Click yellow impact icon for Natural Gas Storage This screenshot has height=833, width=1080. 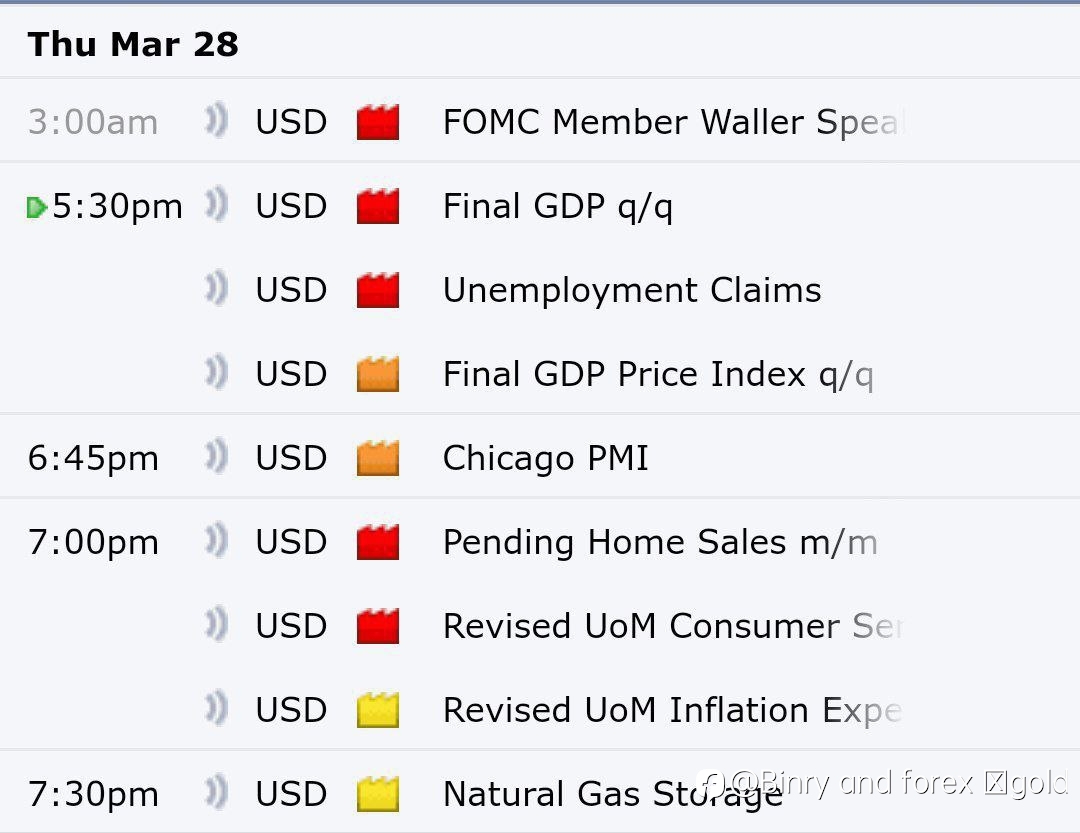pos(377,794)
